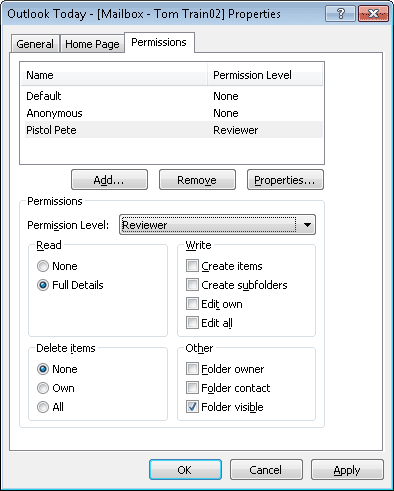This screenshot has height=491, width=394.
Task: Open the question mark help button
Action: 340,14
